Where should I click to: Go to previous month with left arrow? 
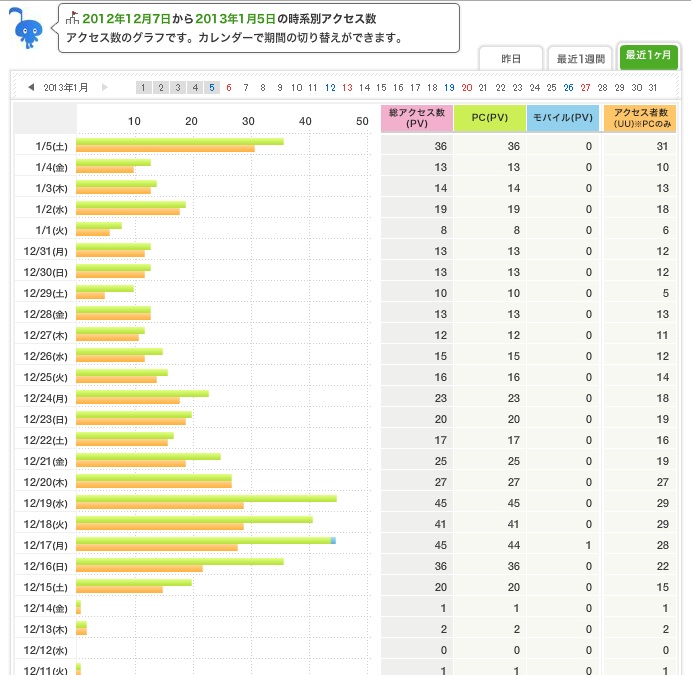[x=31, y=87]
